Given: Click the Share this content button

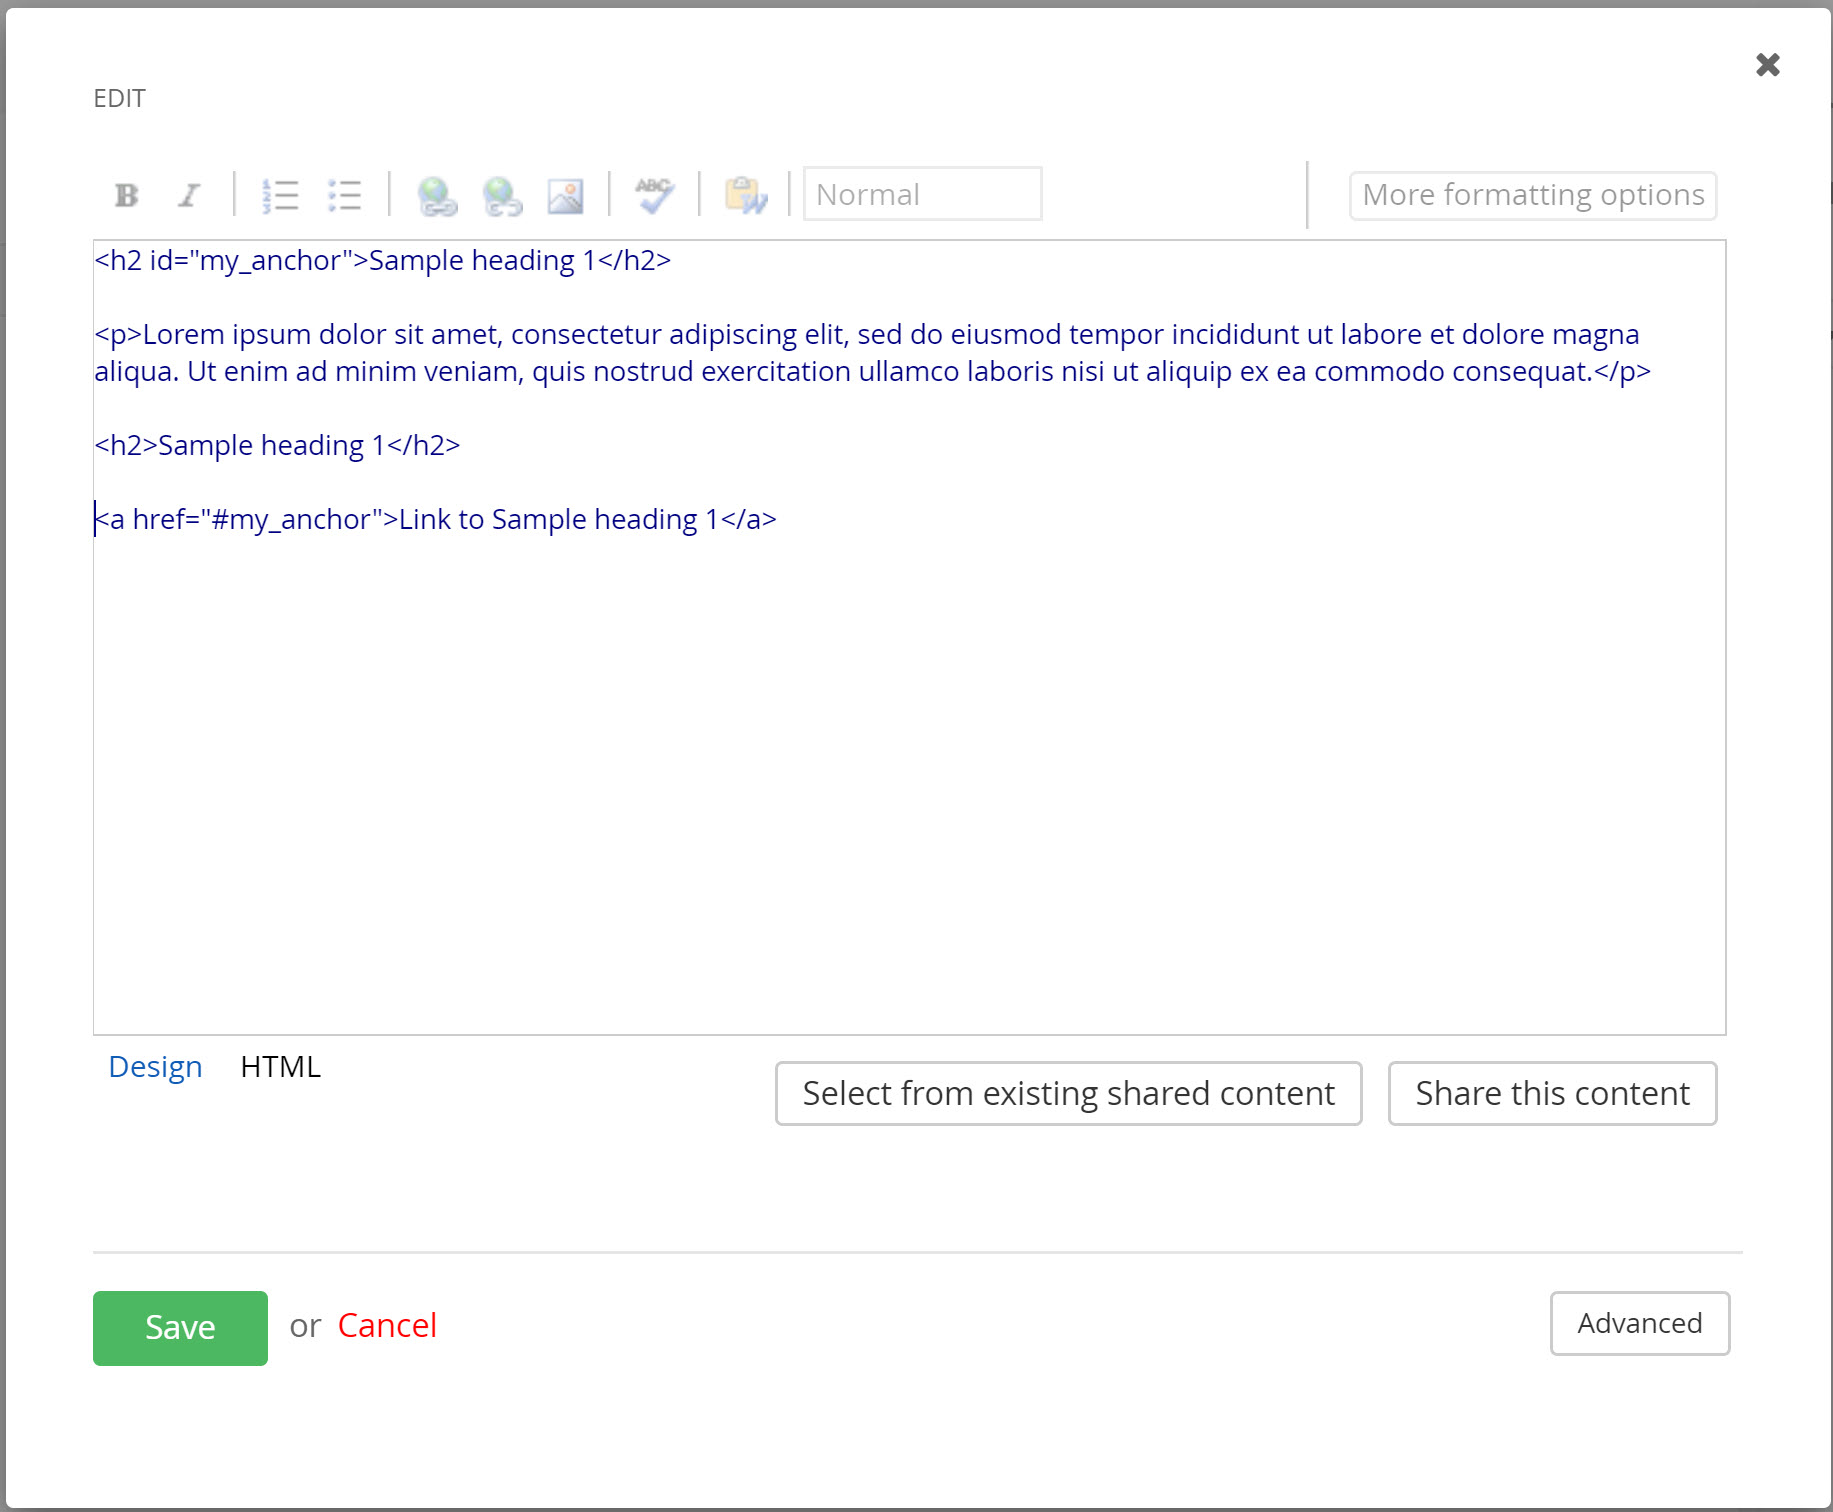Looking at the screenshot, I should (x=1552, y=1093).
